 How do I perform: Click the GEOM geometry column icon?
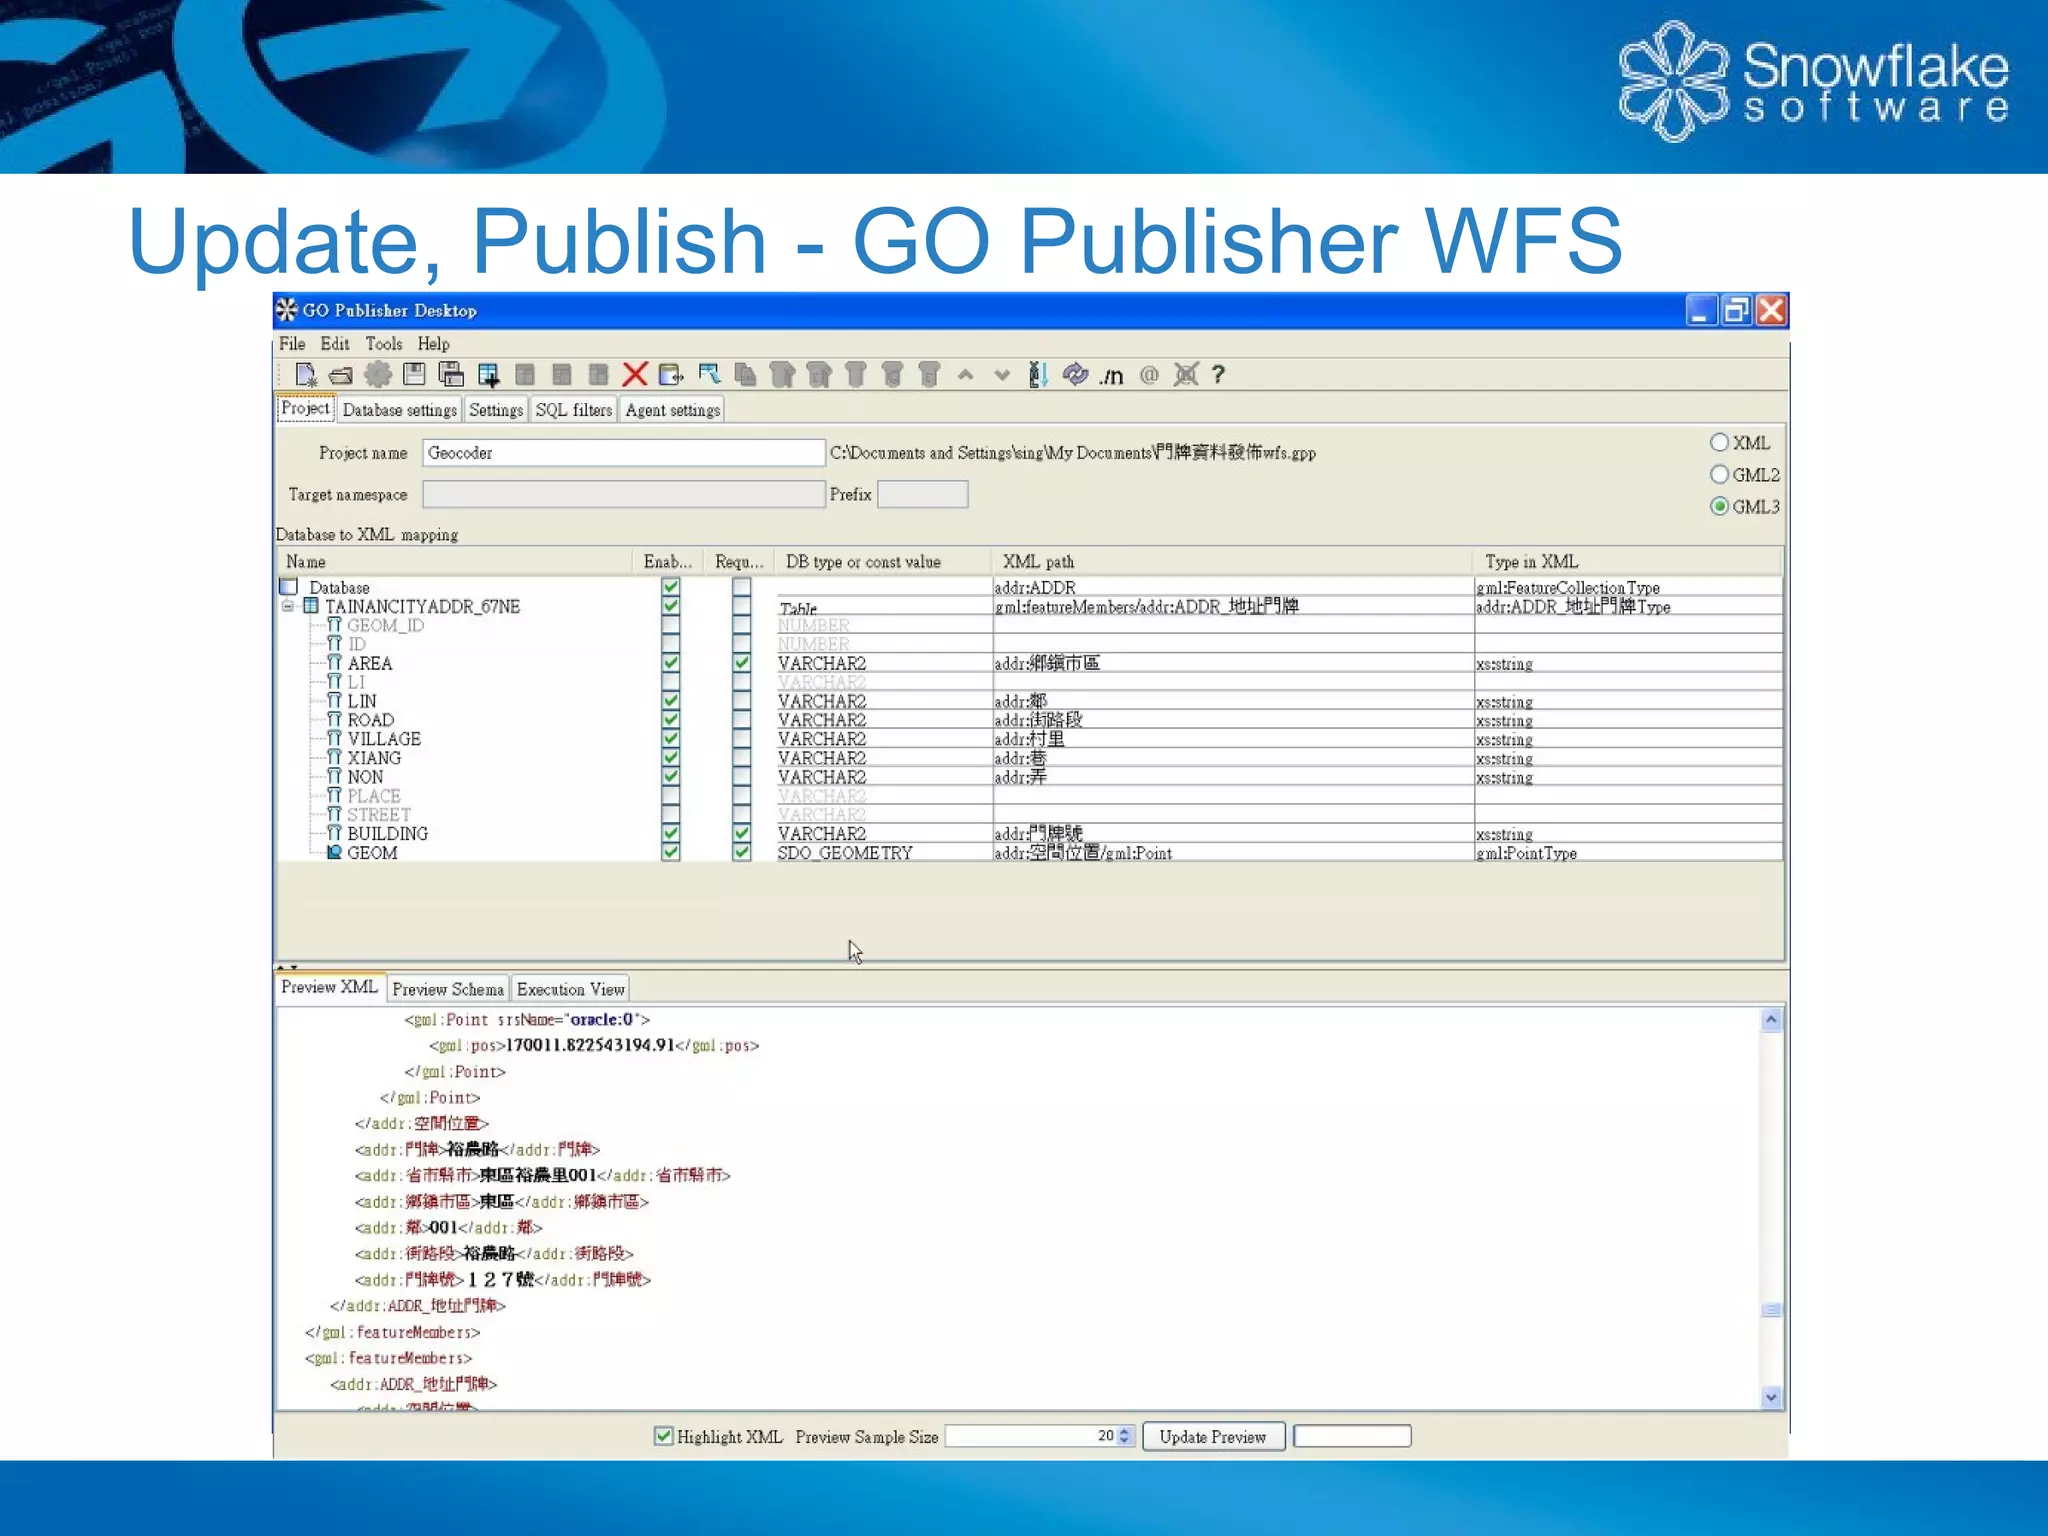coord(334,852)
